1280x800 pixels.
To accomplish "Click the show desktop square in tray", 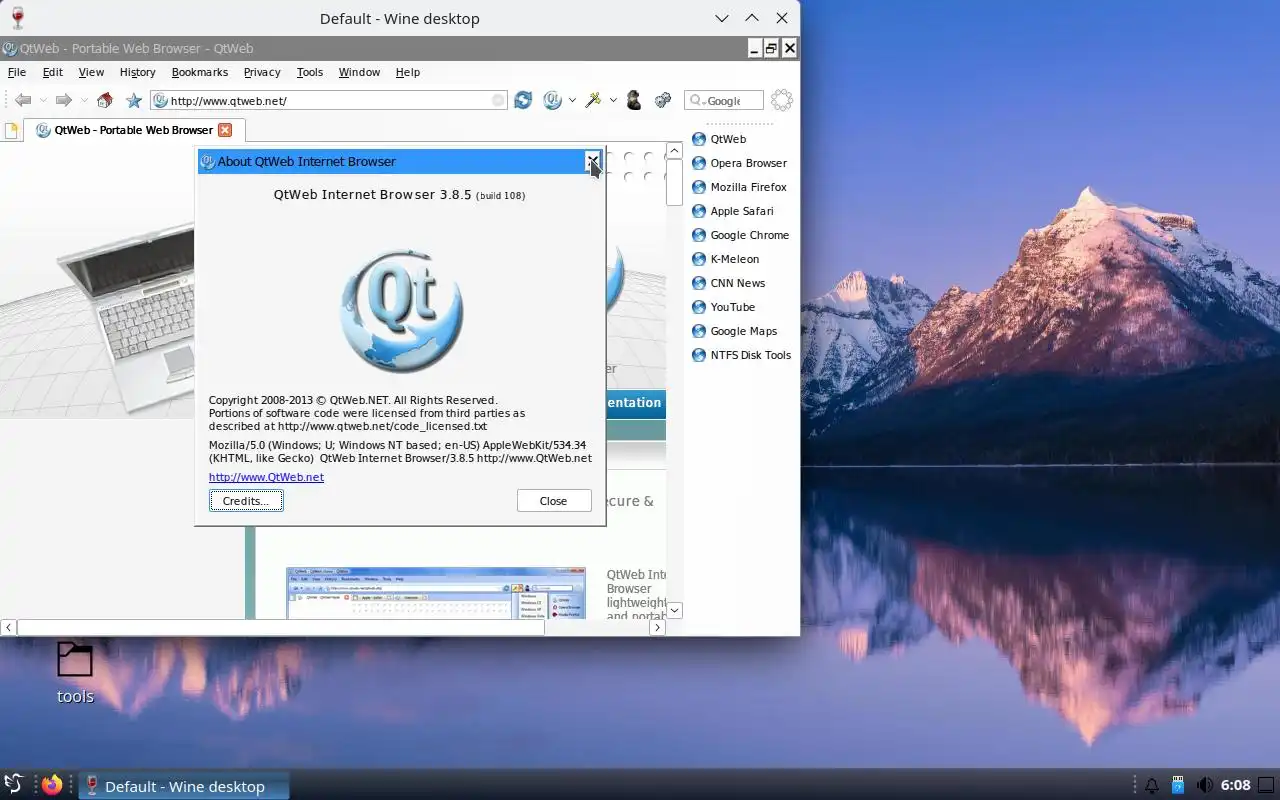I will (x=1266, y=786).
